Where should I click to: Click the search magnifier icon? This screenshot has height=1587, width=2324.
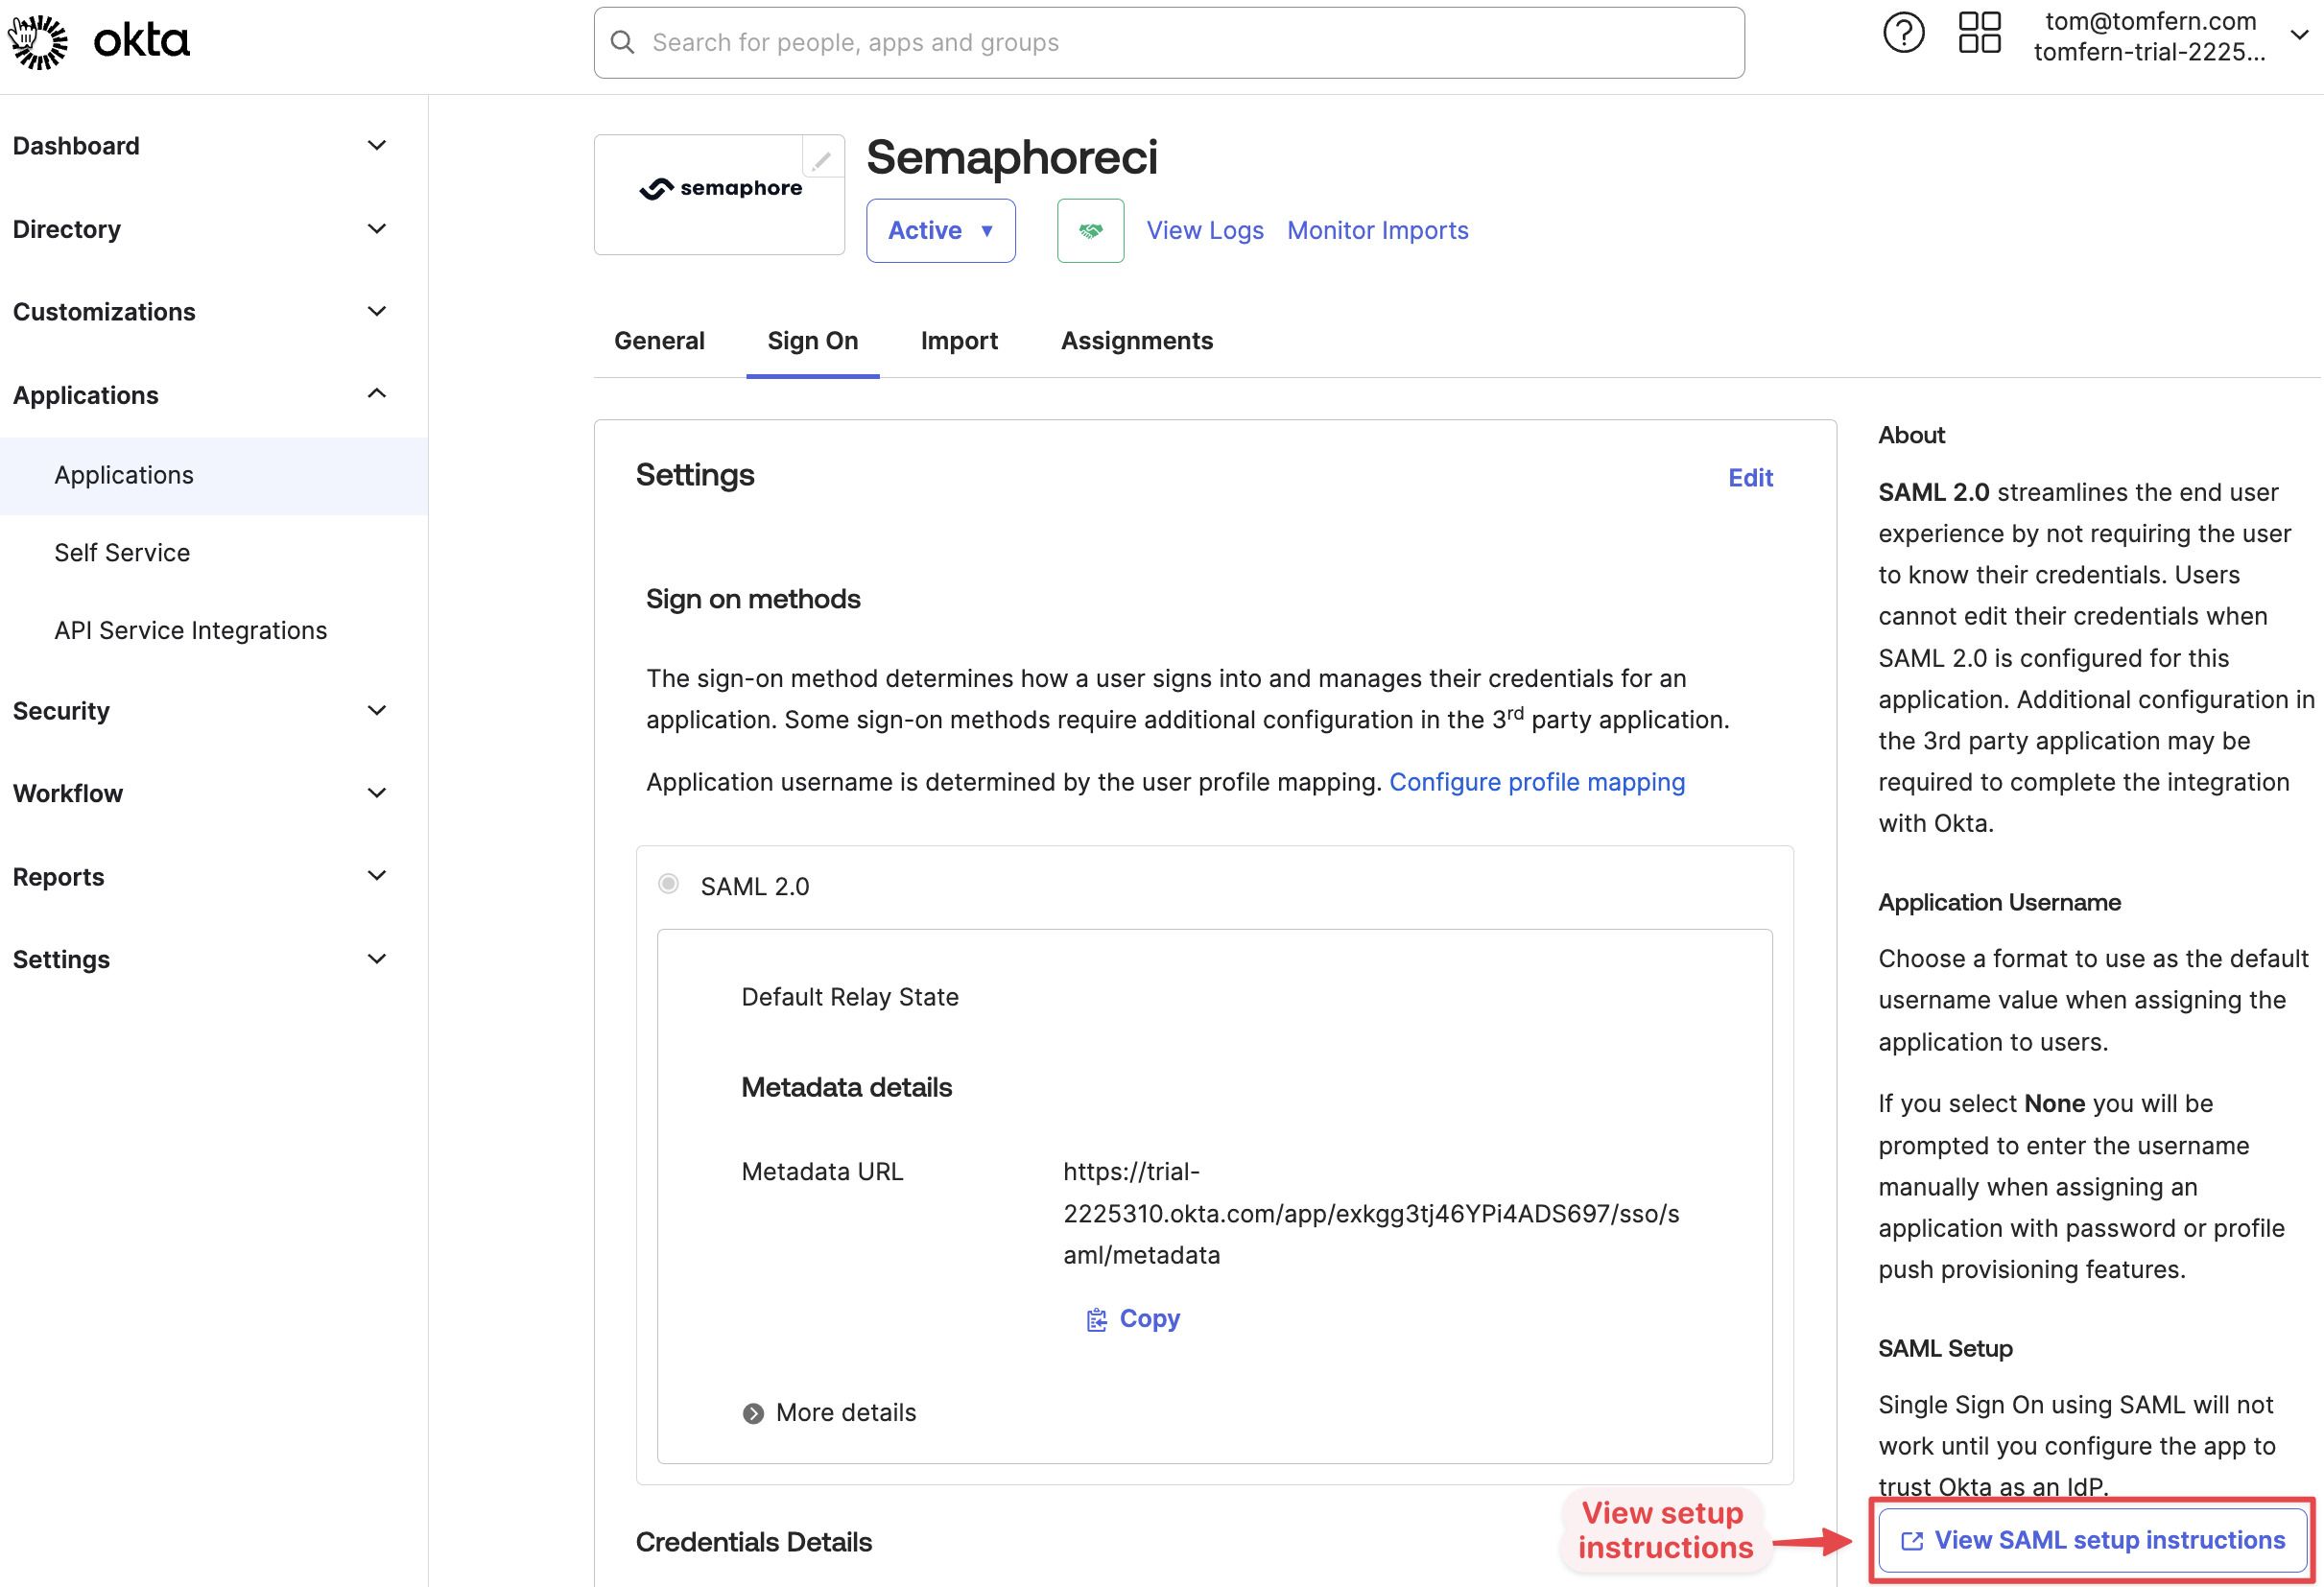pyautogui.click(x=623, y=42)
